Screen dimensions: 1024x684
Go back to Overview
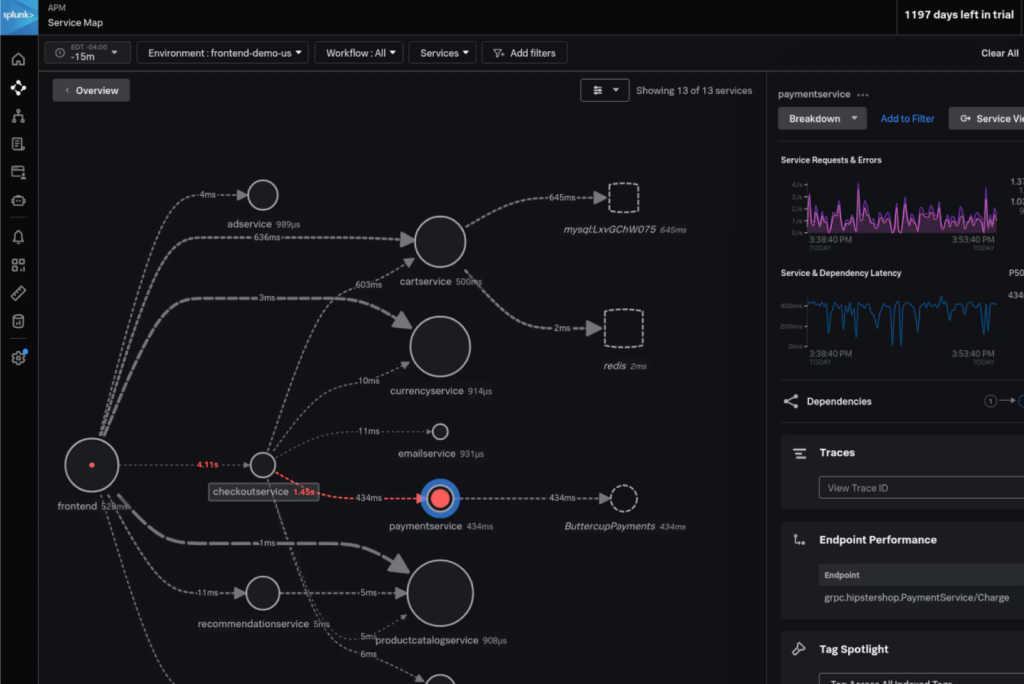[91, 90]
